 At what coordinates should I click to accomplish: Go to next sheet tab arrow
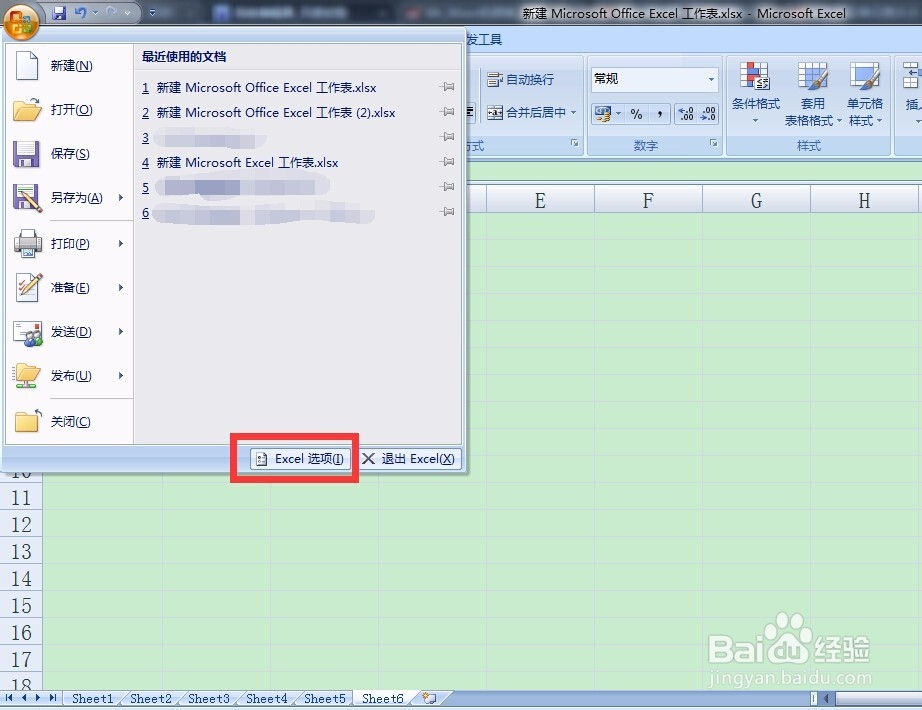pos(38,698)
